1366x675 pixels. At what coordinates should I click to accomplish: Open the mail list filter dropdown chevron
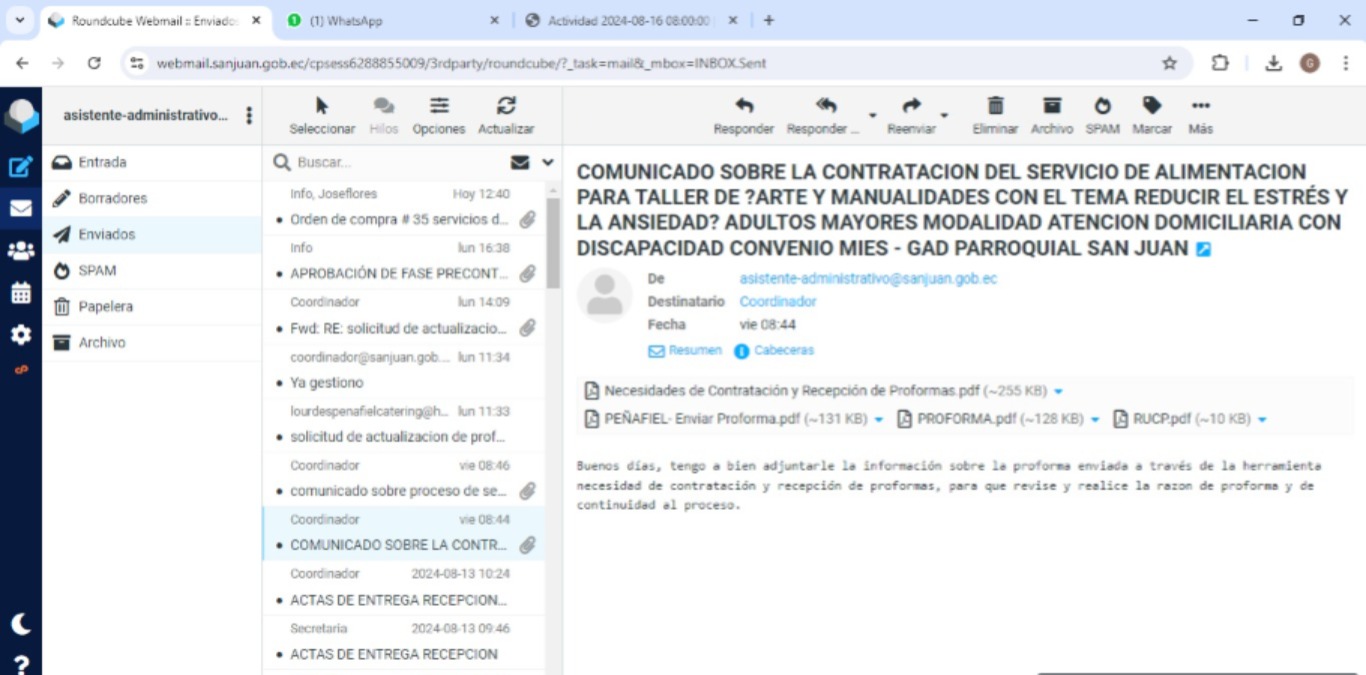click(x=548, y=162)
